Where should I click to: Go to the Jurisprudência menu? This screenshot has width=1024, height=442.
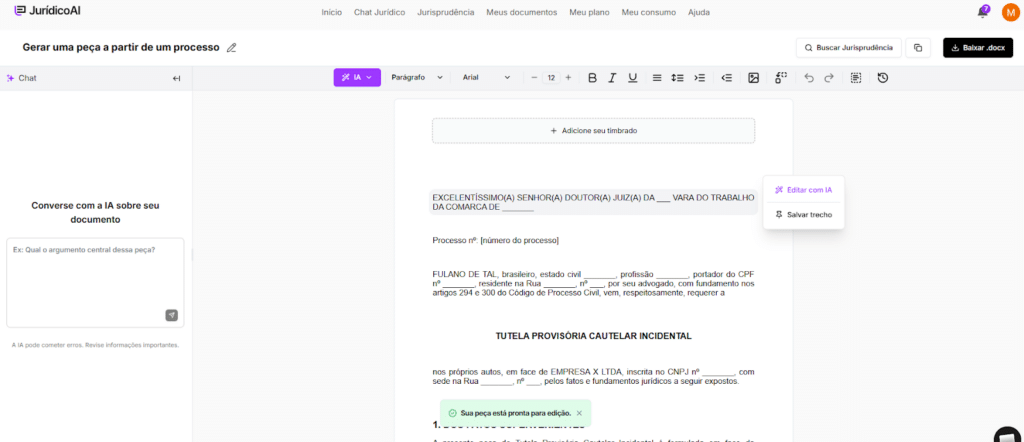point(445,12)
